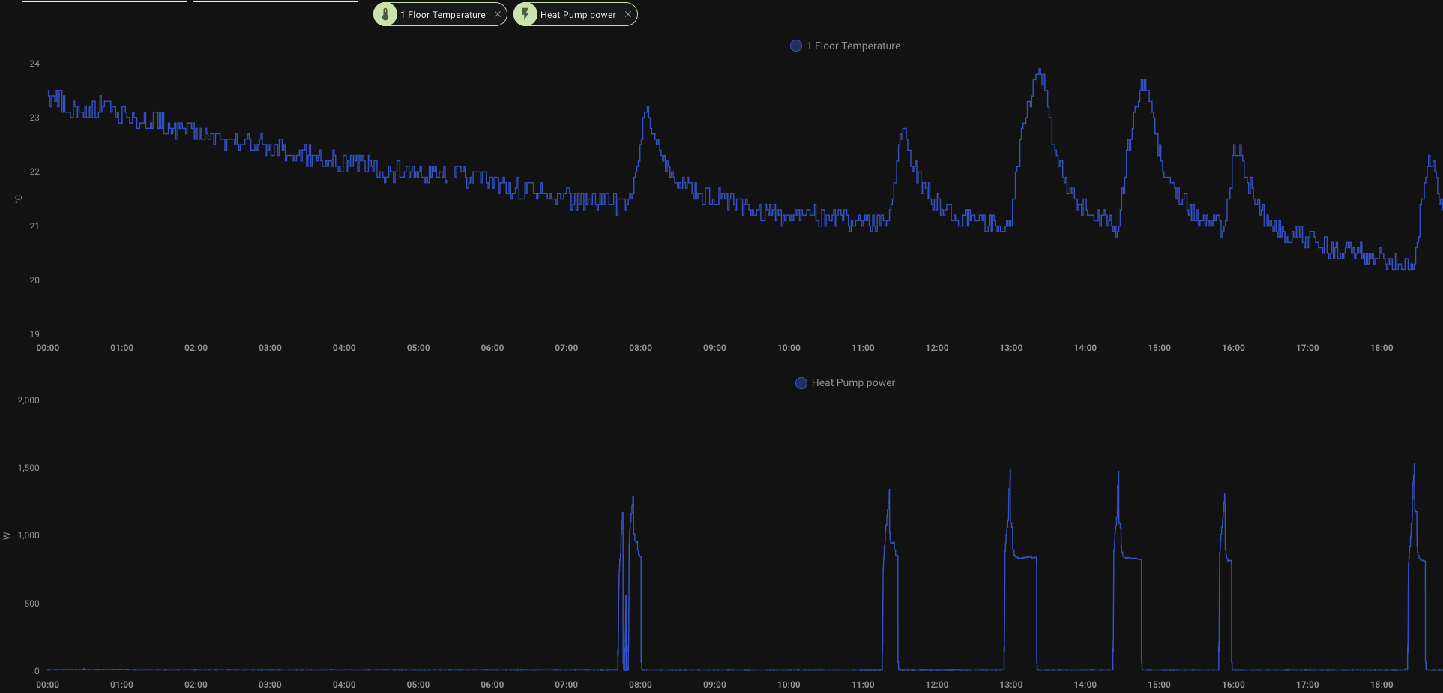Click the heat pump power spike near 18:00
Image resolution: width=1443 pixels, height=693 pixels.
(x=1413, y=465)
